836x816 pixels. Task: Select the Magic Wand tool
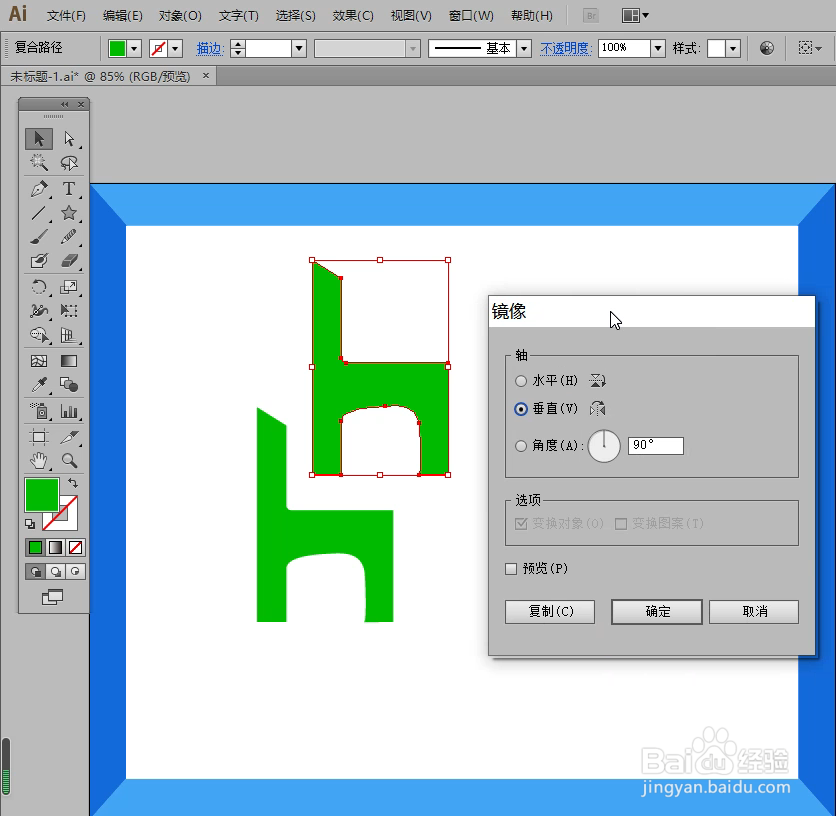38,163
